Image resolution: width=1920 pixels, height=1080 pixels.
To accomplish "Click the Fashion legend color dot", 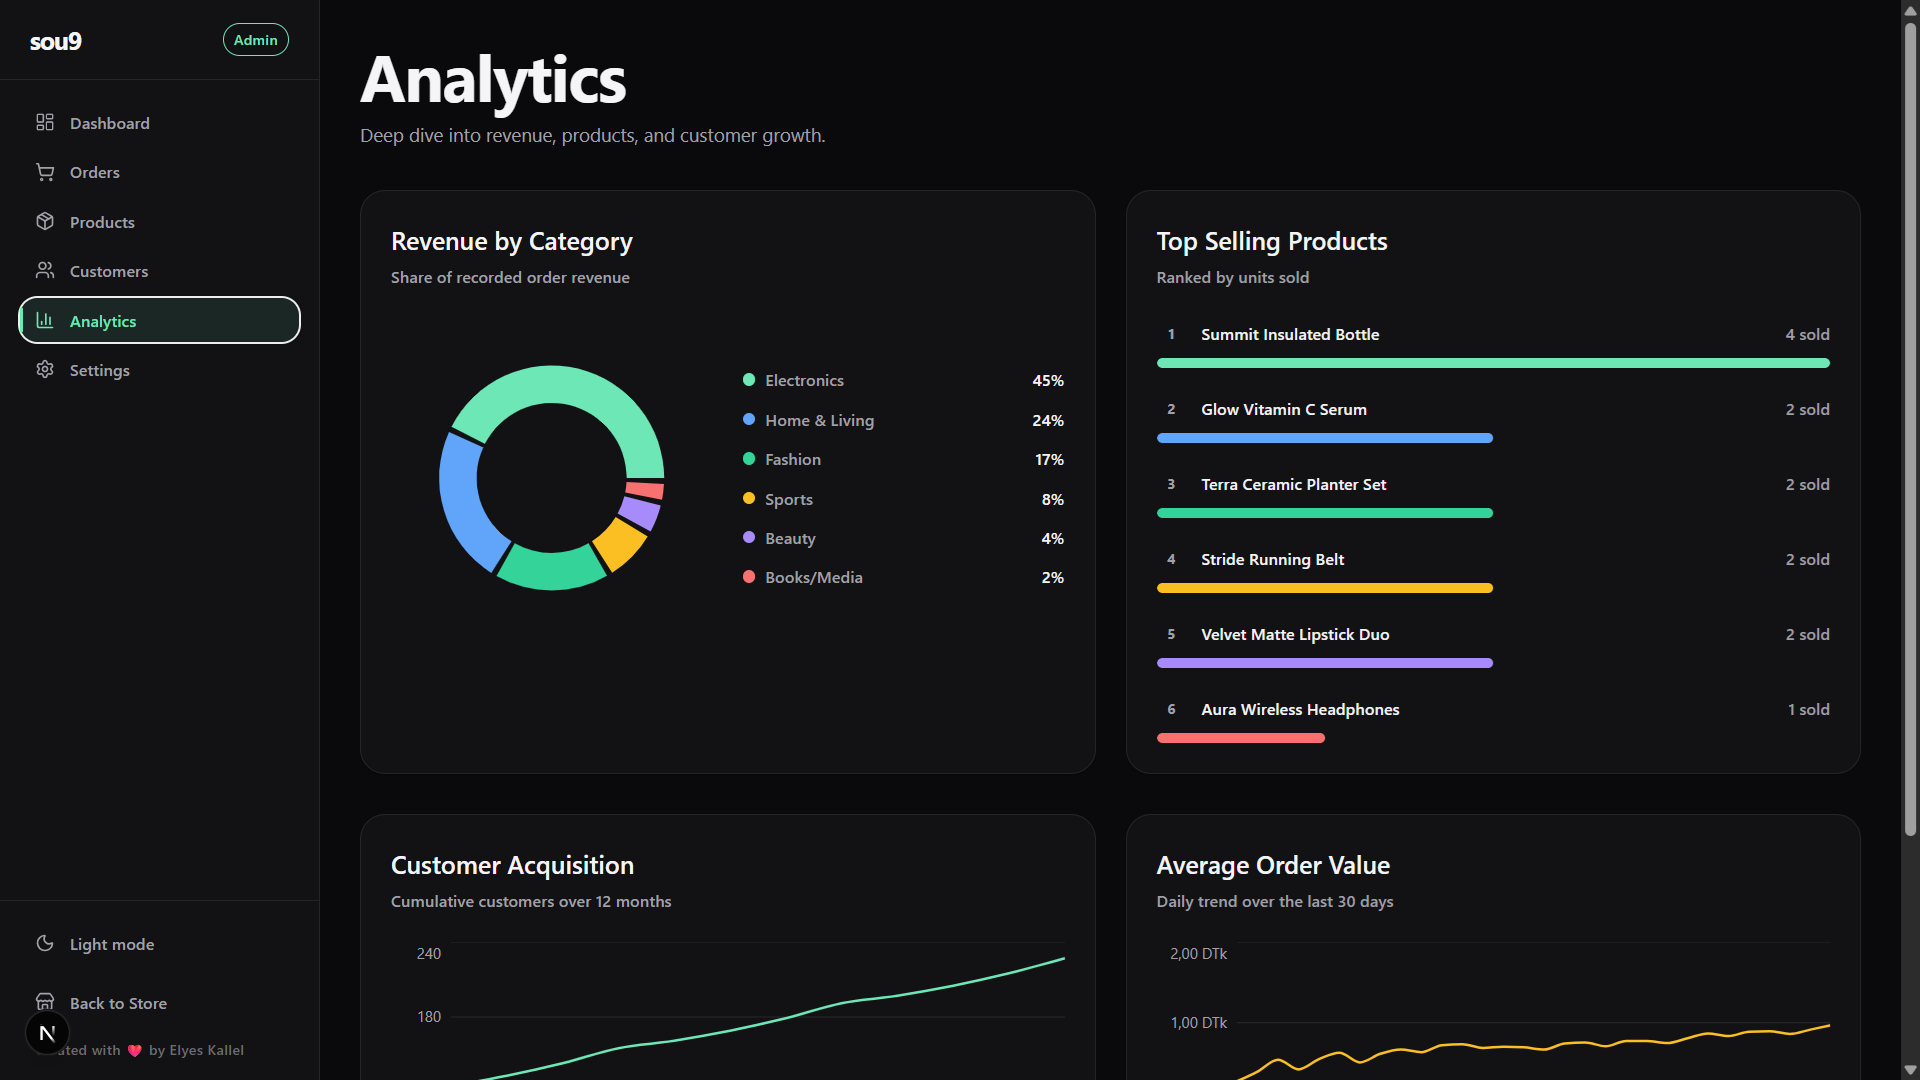I will click(x=749, y=459).
